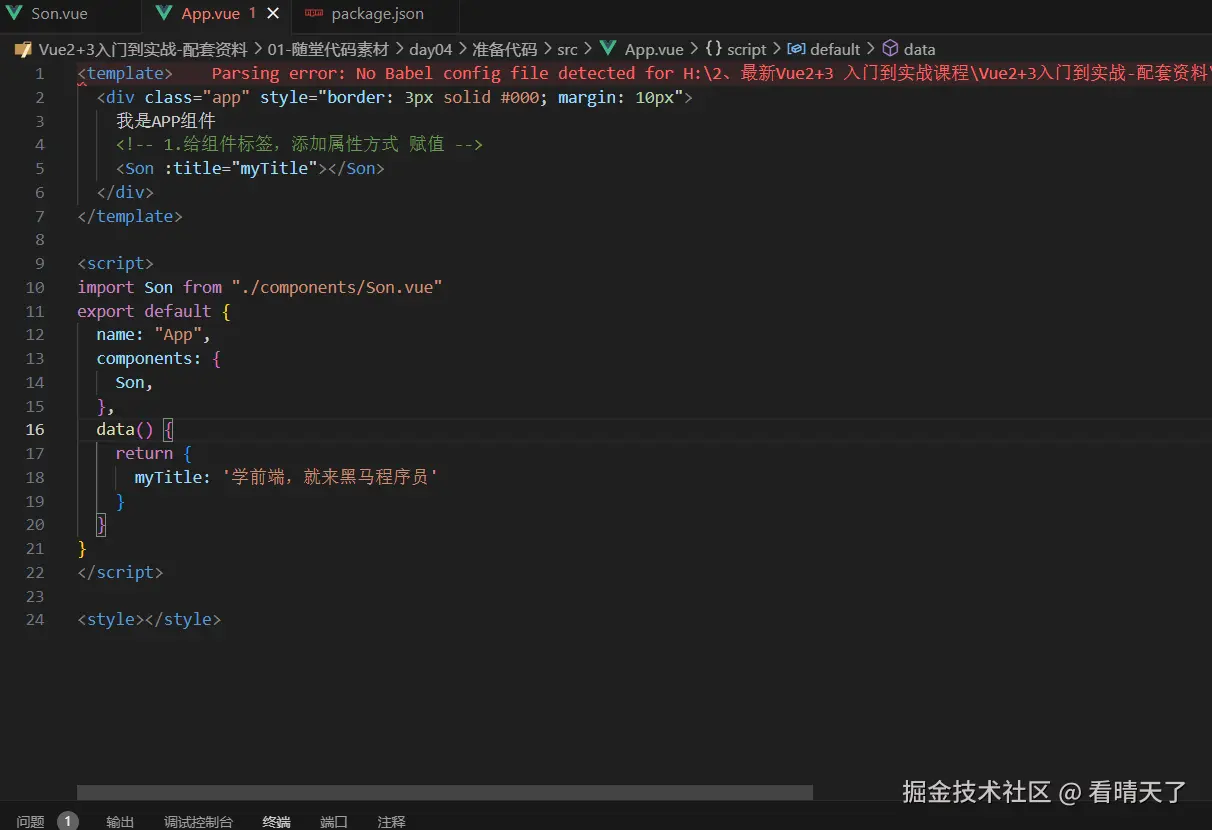
Task: Open the script breadcrumb segment
Action: click(x=747, y=49)
